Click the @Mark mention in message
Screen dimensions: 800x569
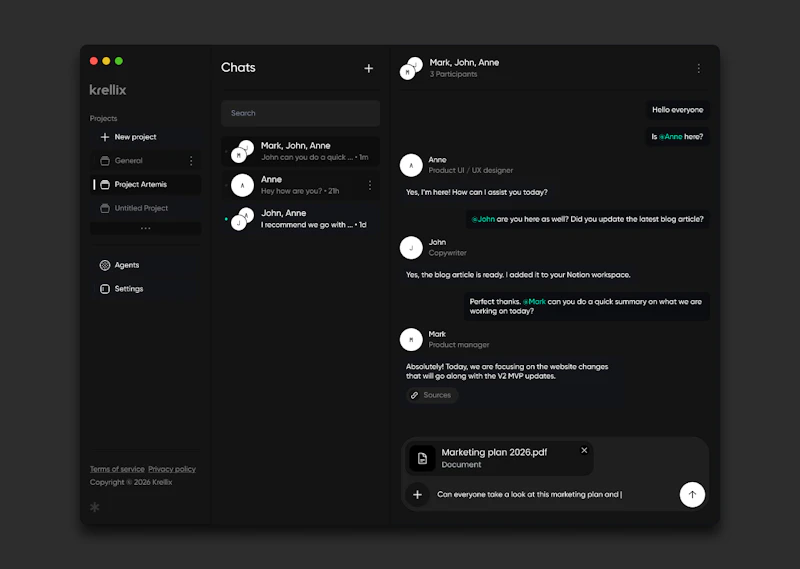534,302
